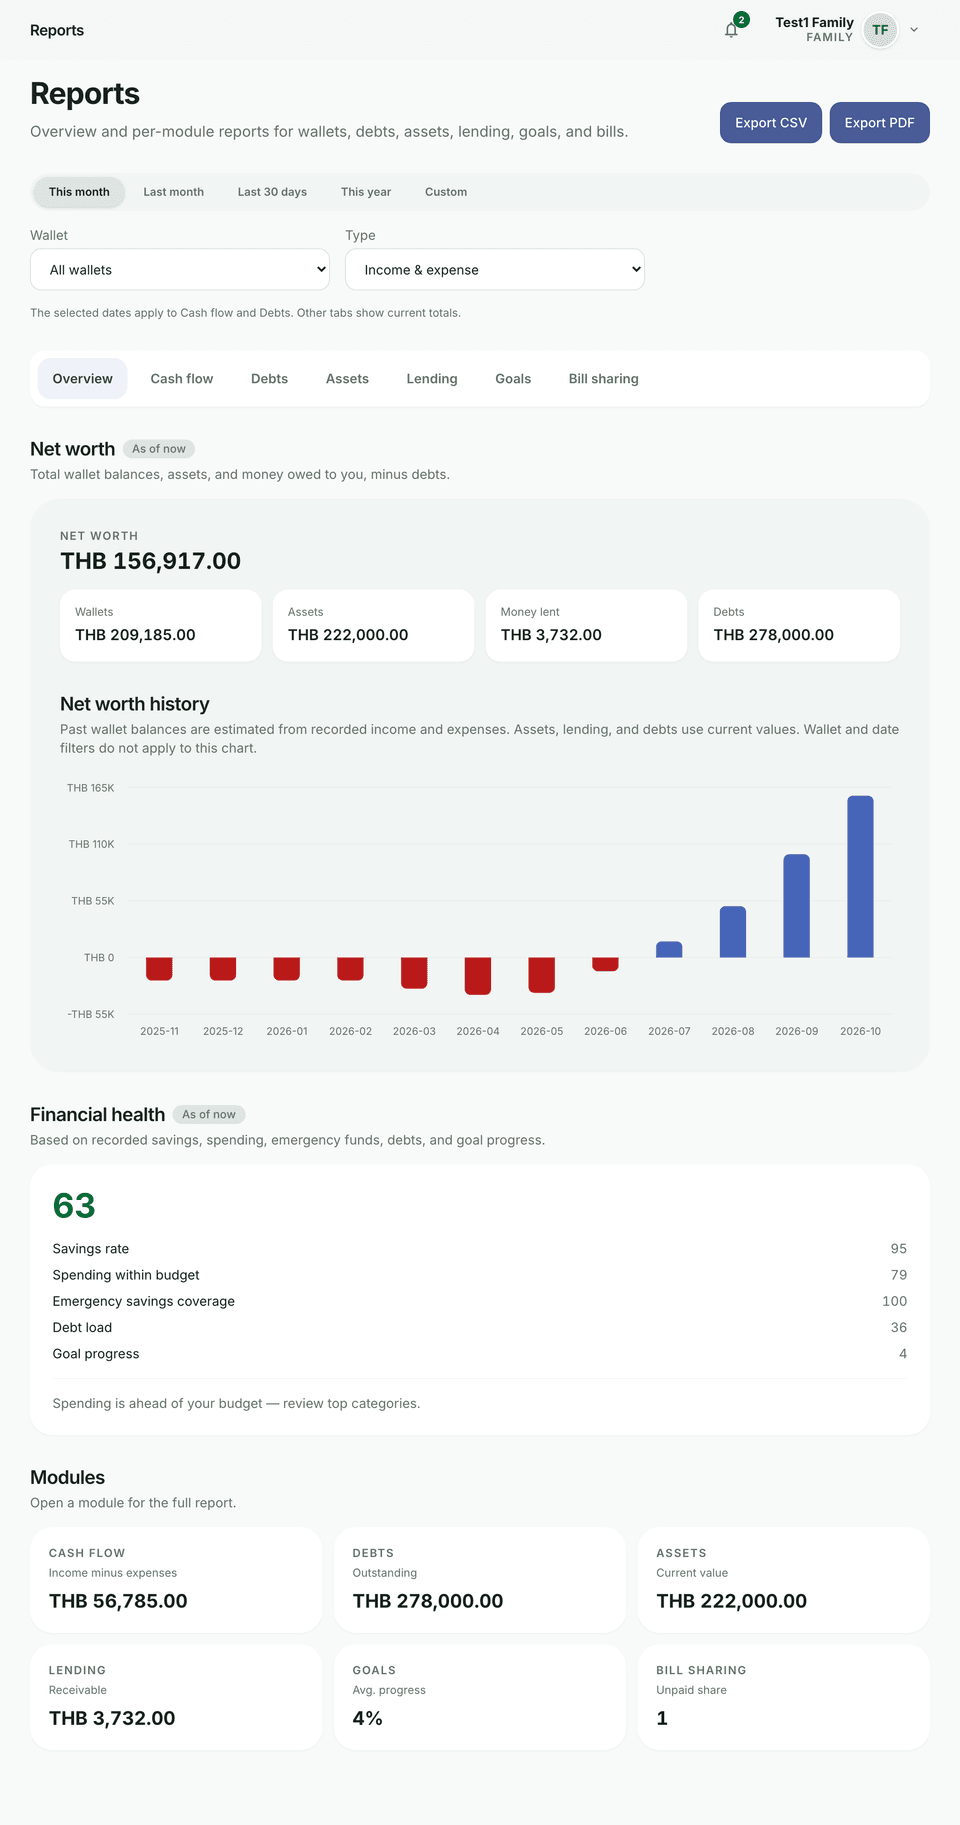This screenshot has width=960, height=1825.
Task: Click the Spending within budget row
Action: pos(480,1275)
